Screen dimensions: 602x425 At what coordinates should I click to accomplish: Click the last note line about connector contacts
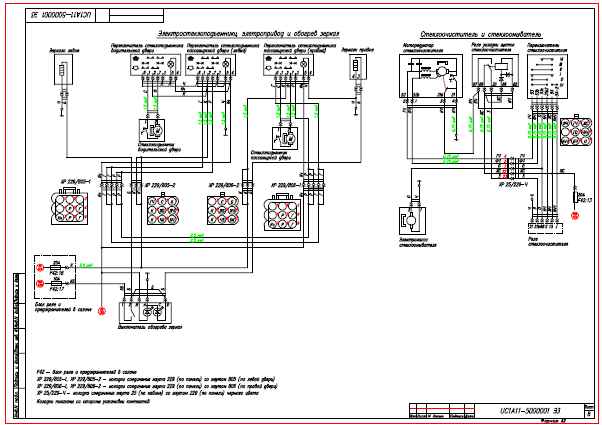coord(93,401)
